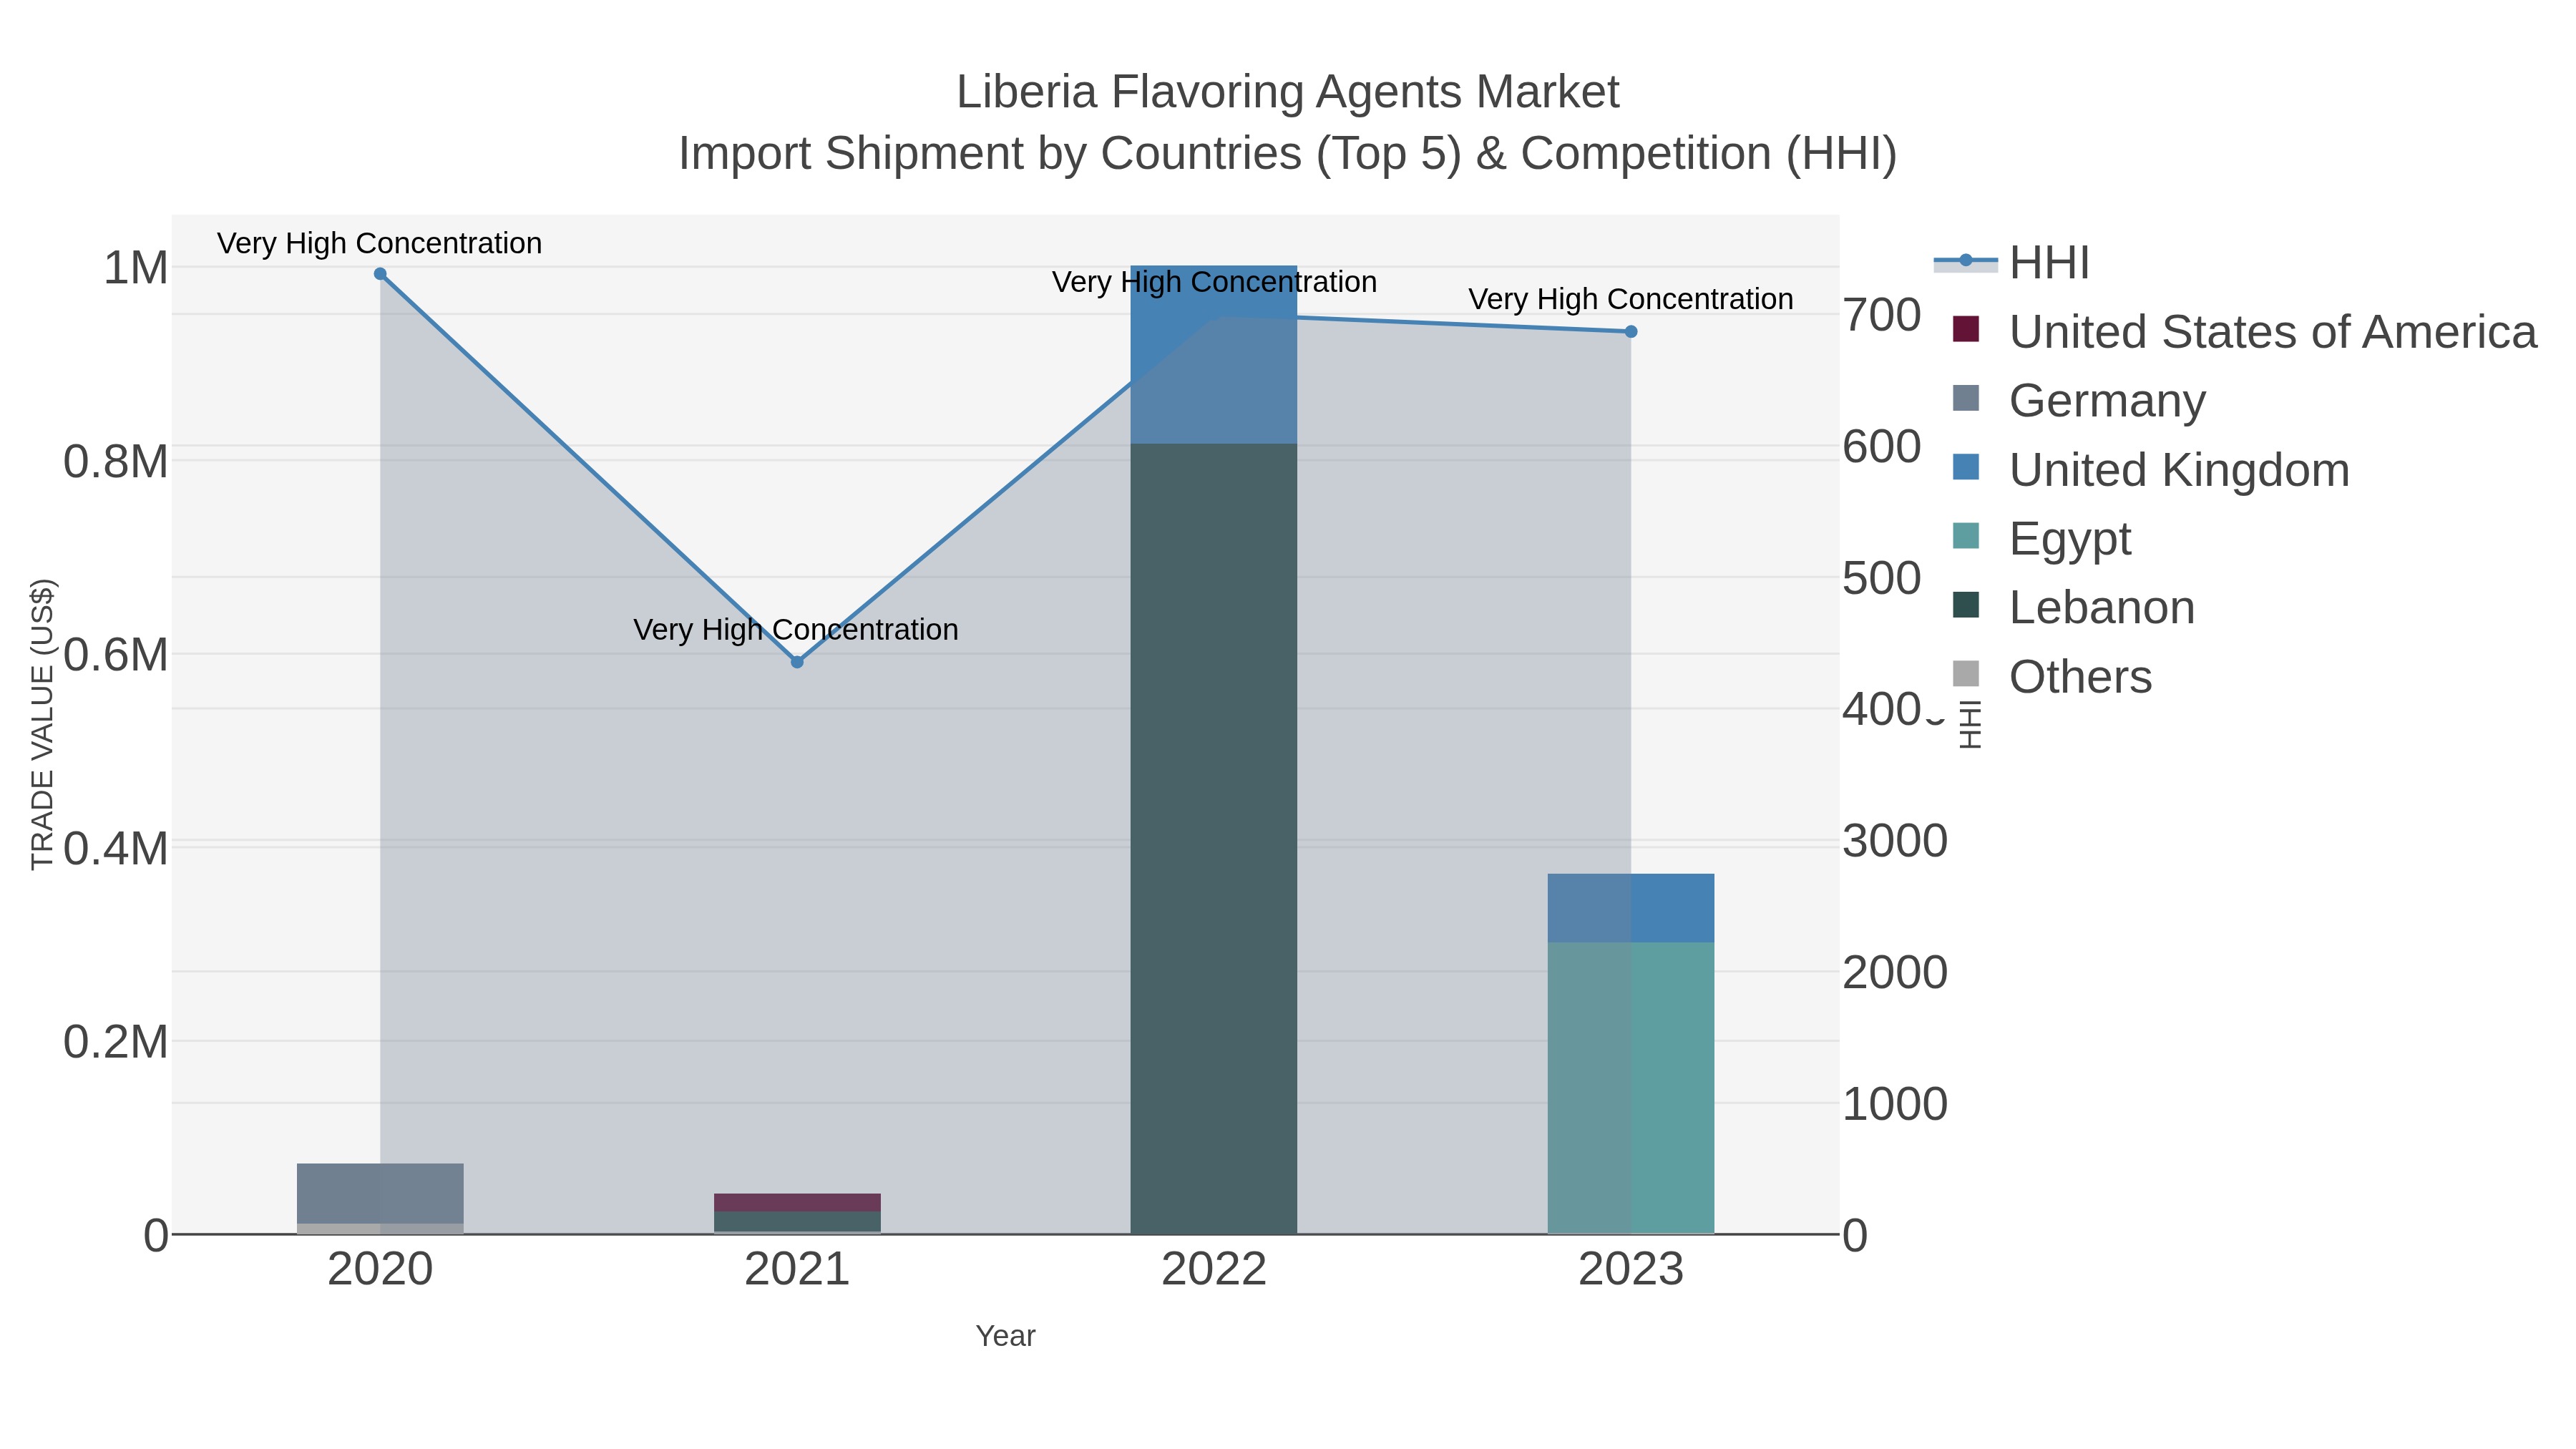Click the 0.4M y-axis tick label
The width and height of the screenshot is (2576, 1449).
click(x=116, y=849)
